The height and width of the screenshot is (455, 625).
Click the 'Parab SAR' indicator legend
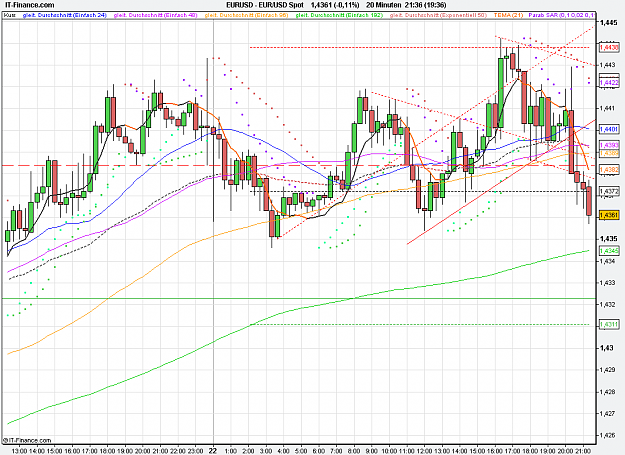562,15
